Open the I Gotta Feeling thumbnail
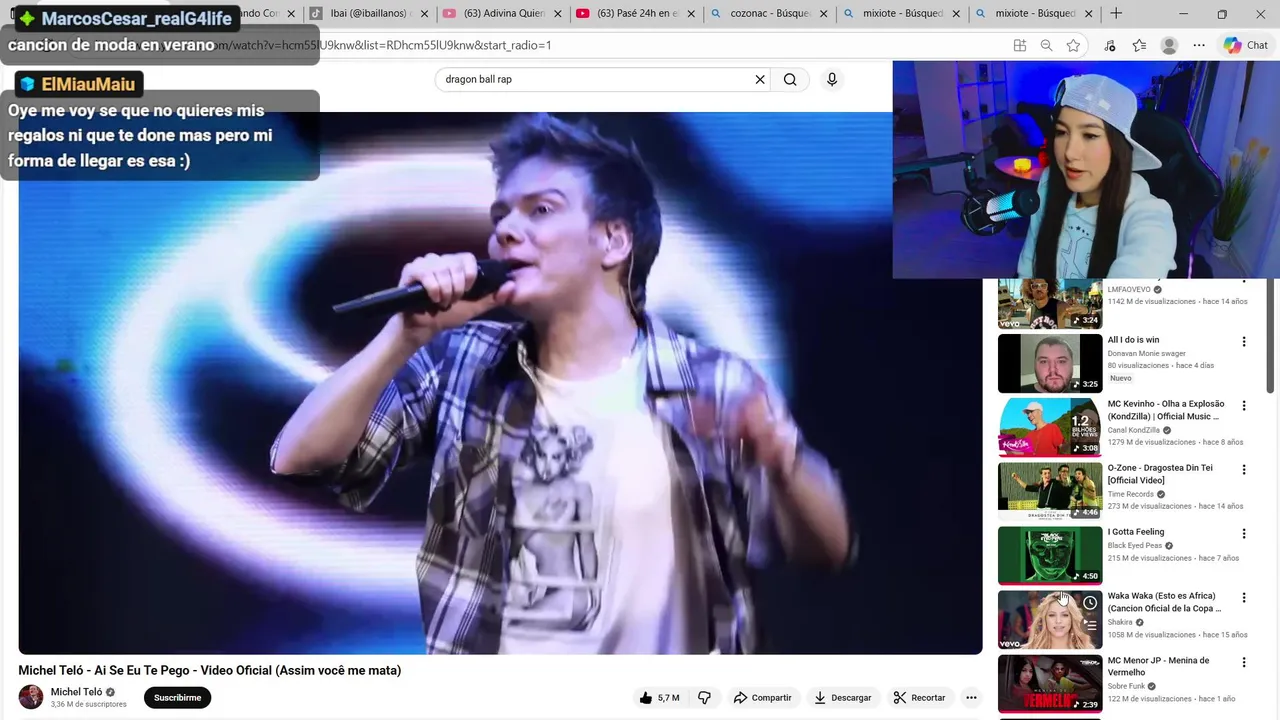The width and height of the screenshot is (1280, 720). tap(1050, 555)
